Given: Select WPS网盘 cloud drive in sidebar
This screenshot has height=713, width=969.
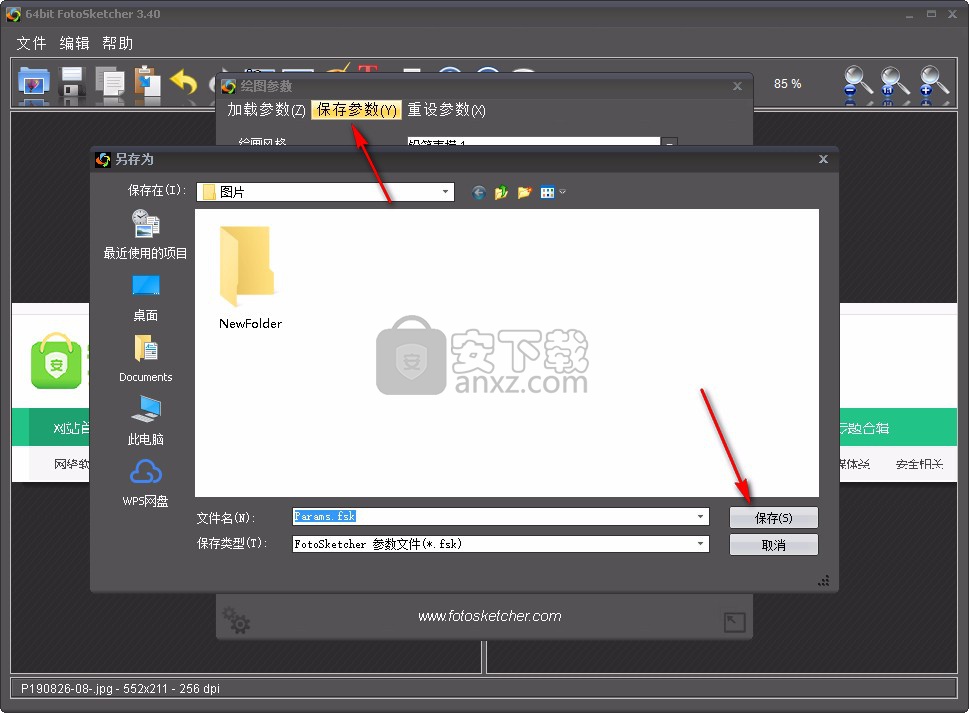Looking at the screenshot, I should click(x=145, y=483).
